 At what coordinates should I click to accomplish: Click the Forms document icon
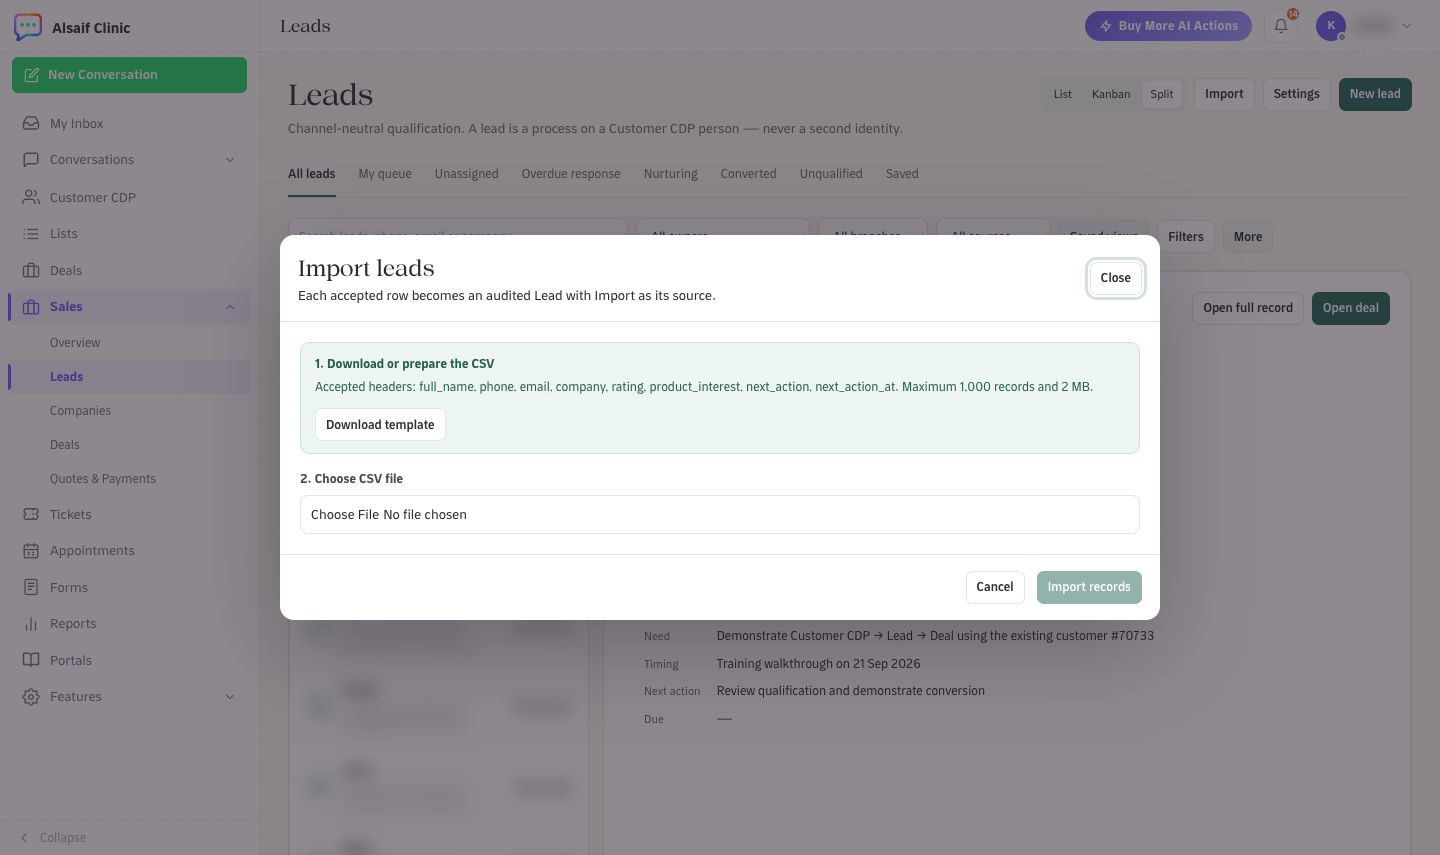31,587
